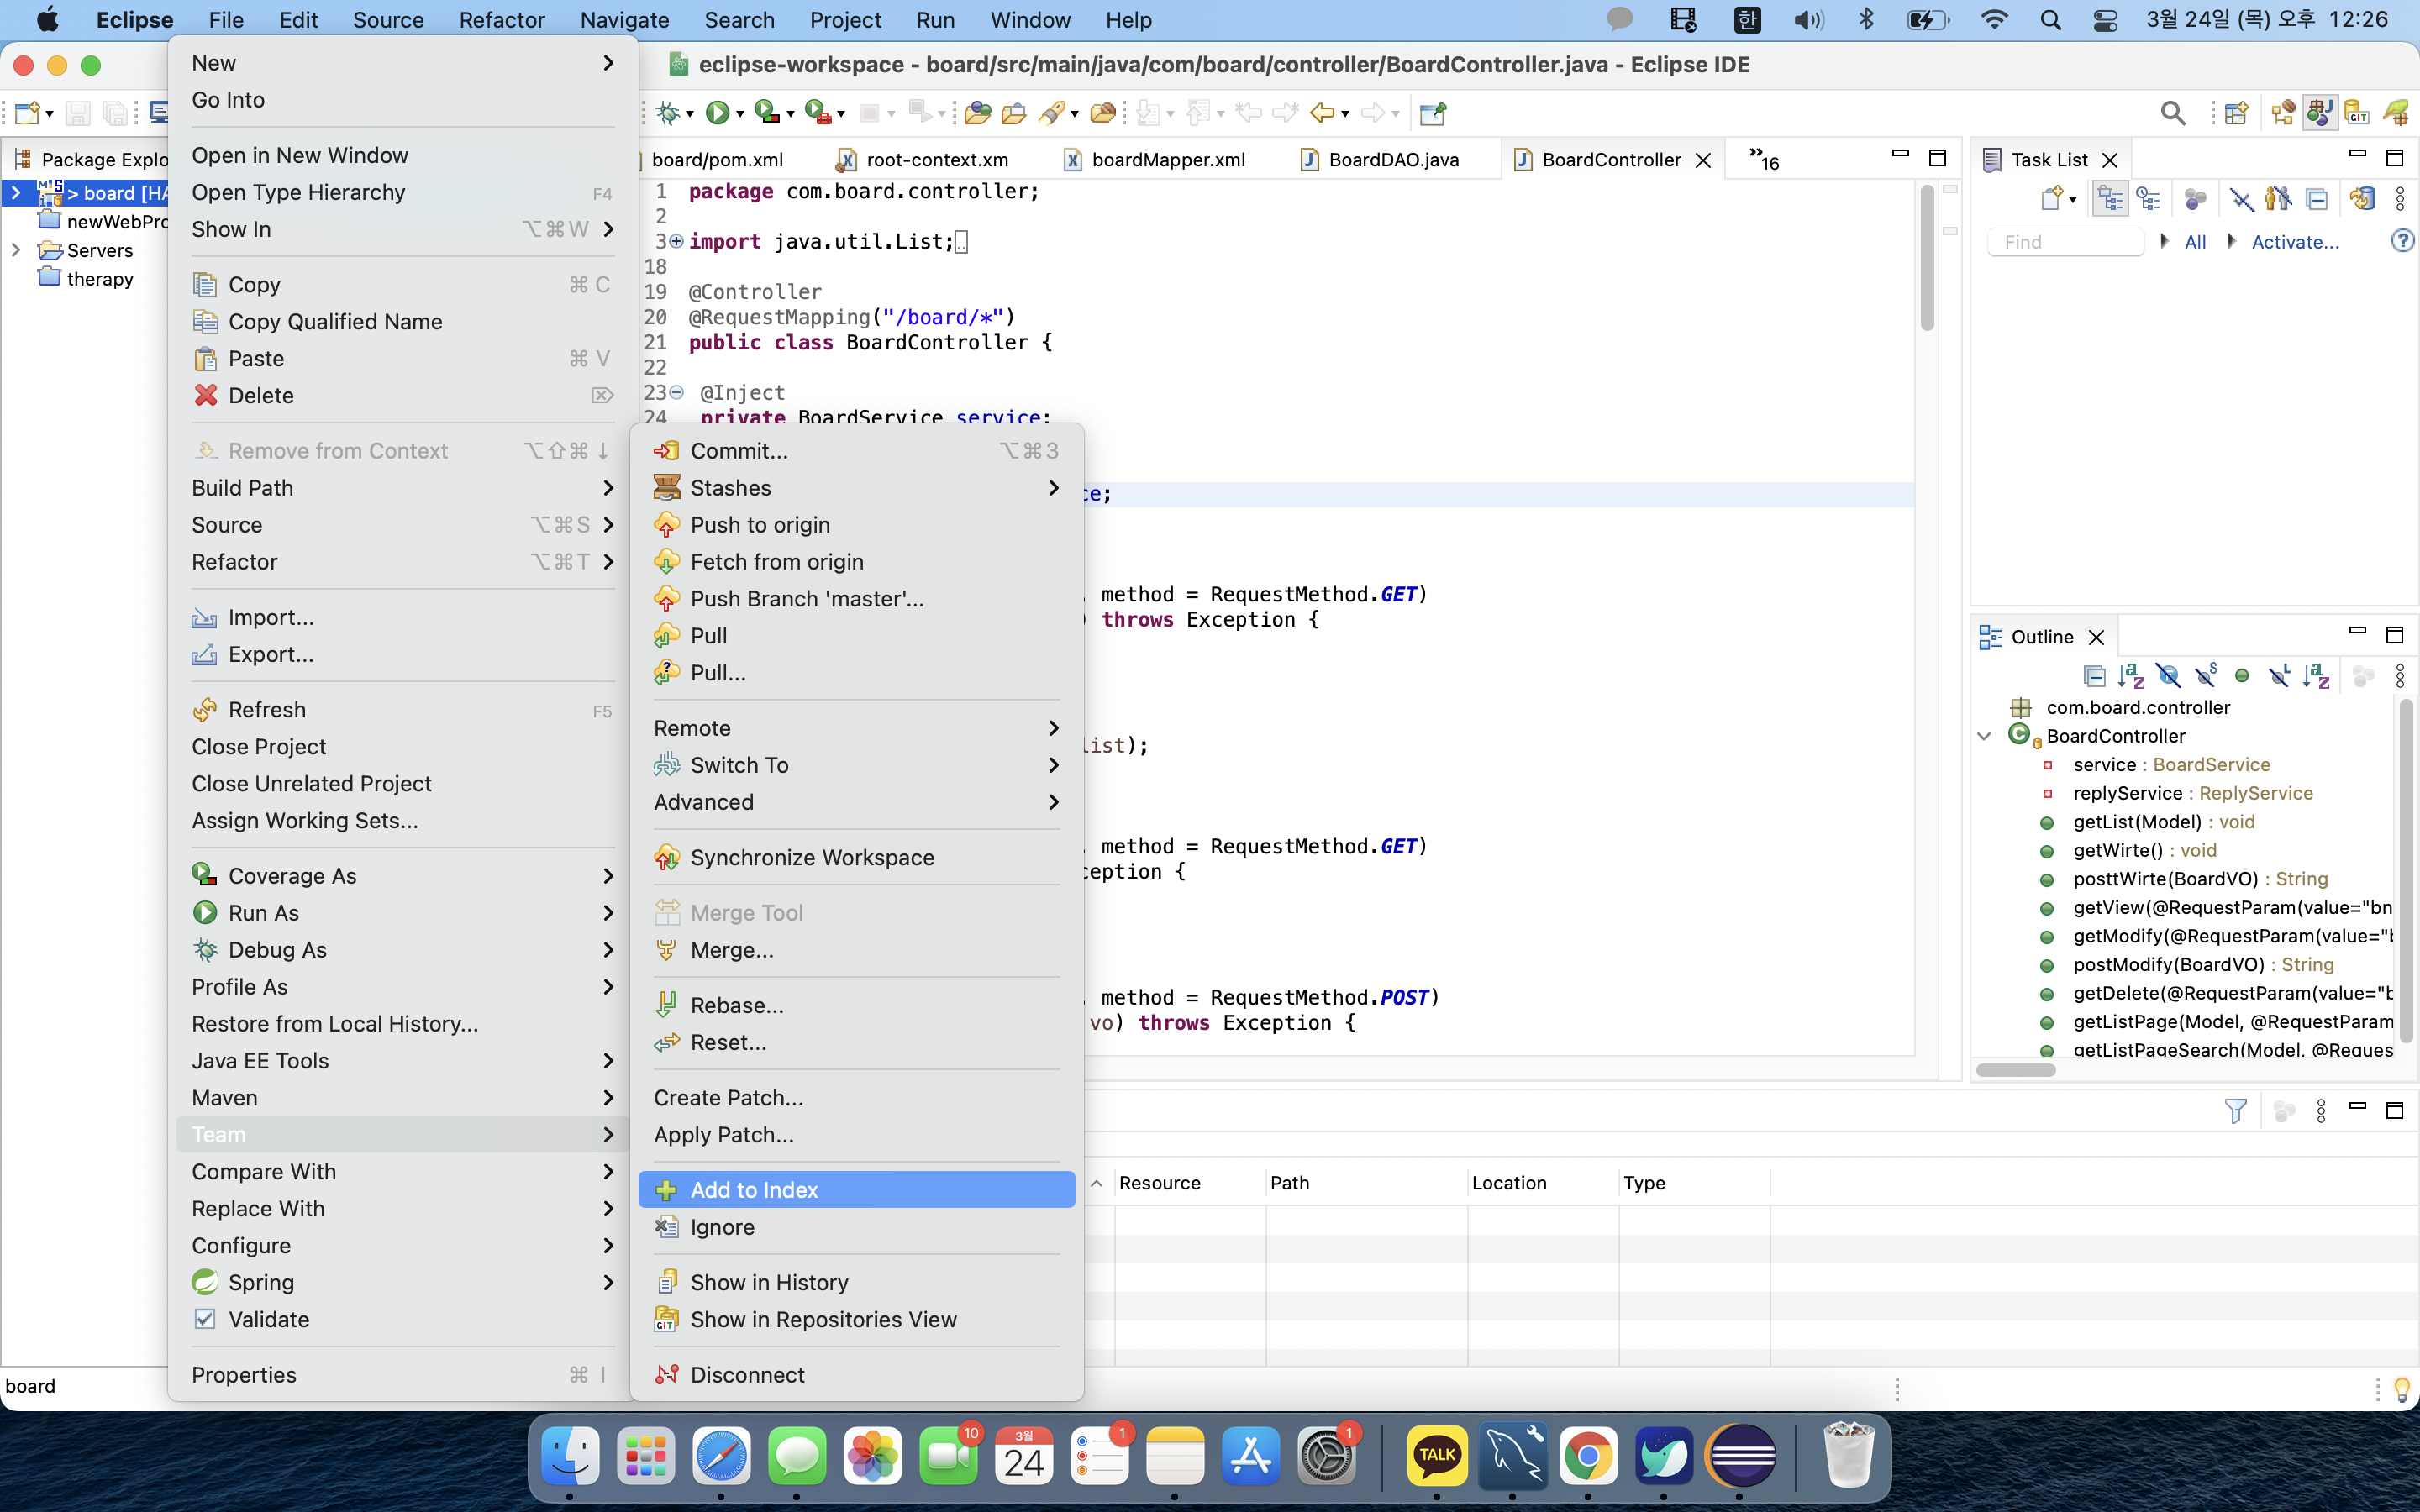Click the Problems view filter icon
Viewport: 2420px width, 1512px height.
(2235, 1111)
